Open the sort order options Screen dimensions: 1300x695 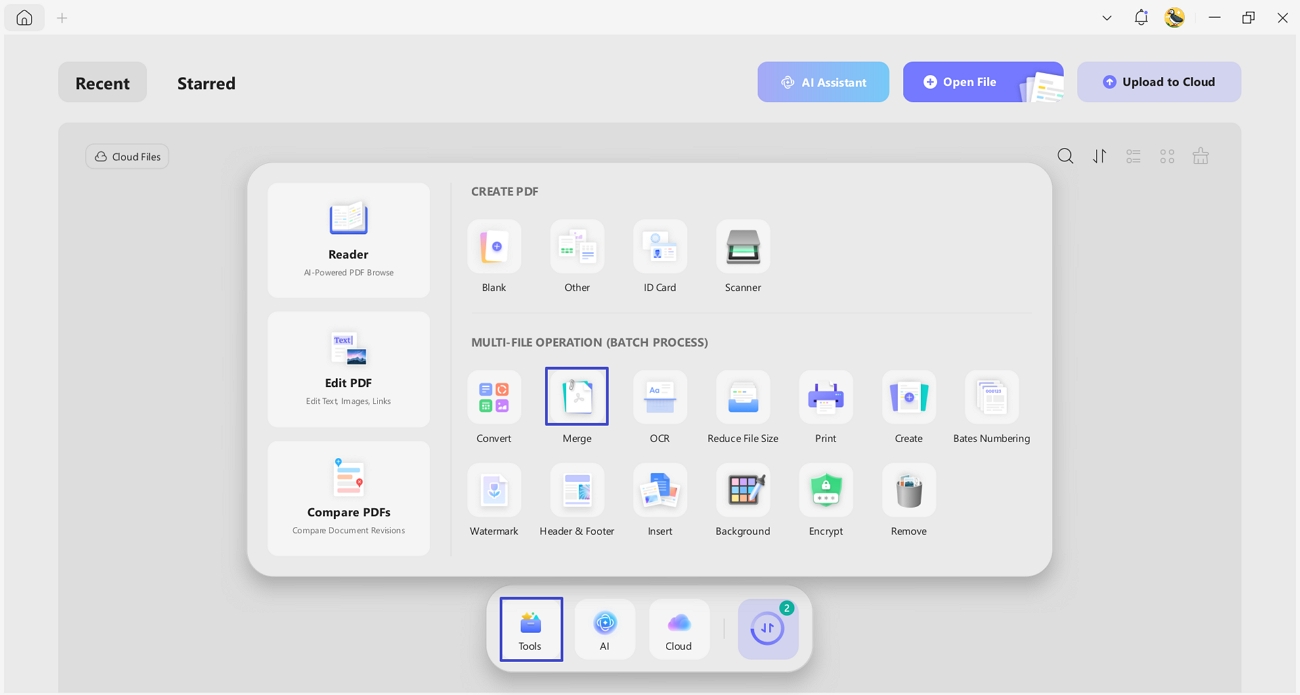click(x=1100, y=156)
